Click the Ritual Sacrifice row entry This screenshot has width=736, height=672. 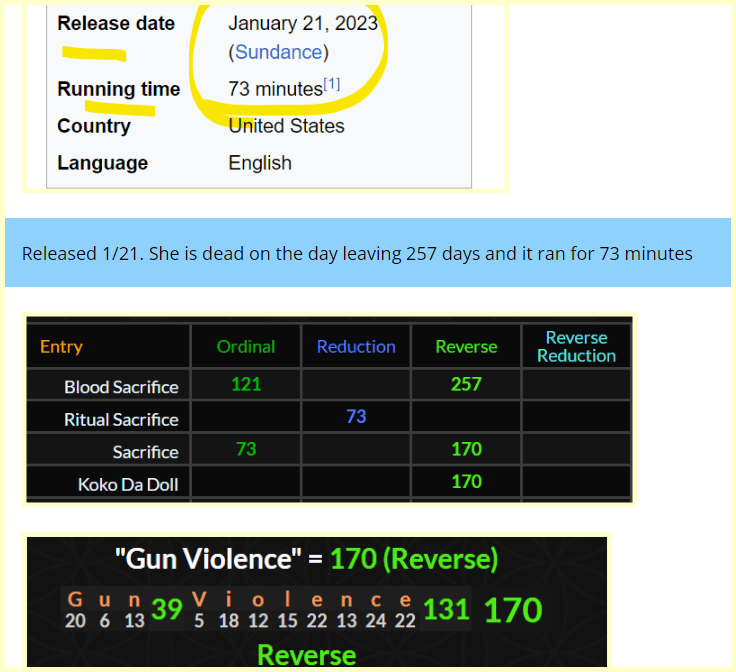click(121, 419)
